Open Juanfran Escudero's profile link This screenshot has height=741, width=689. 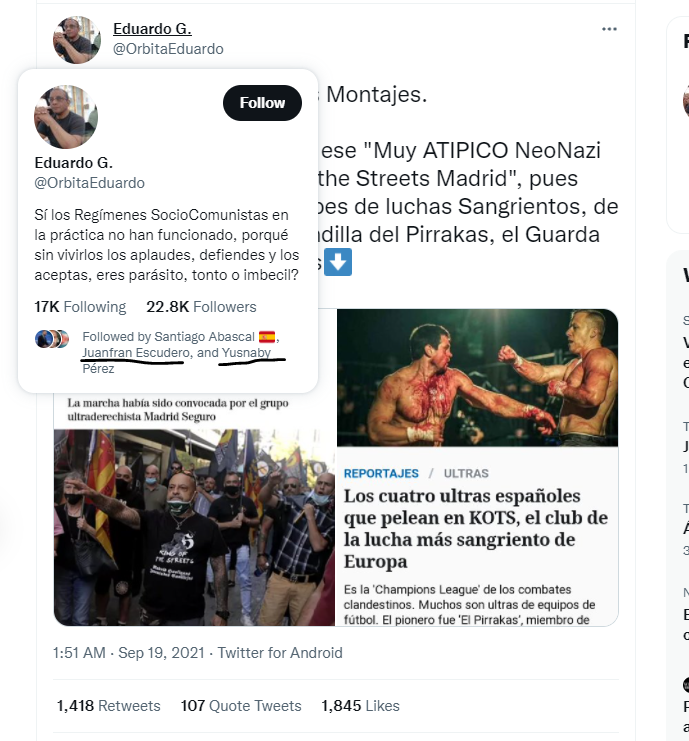coord(136,353)
